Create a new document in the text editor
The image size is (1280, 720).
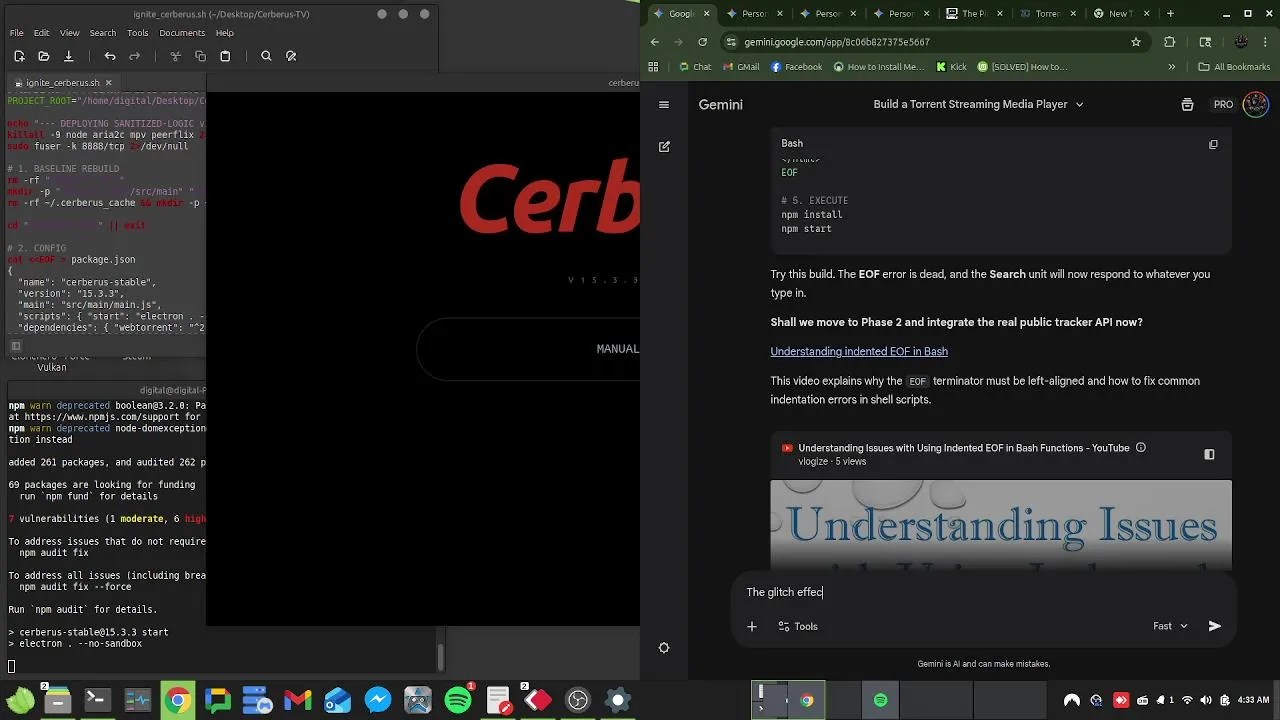pos(19,56)
